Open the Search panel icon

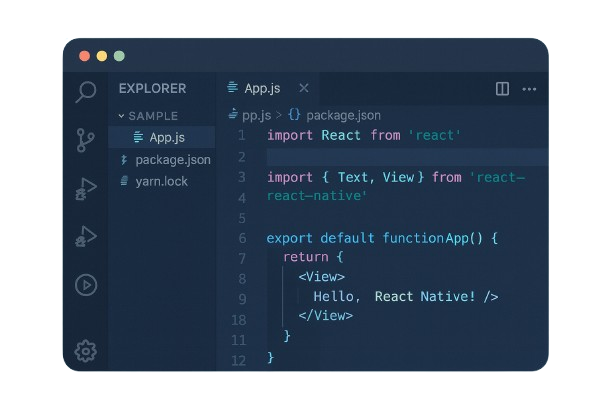pos(86,91)
